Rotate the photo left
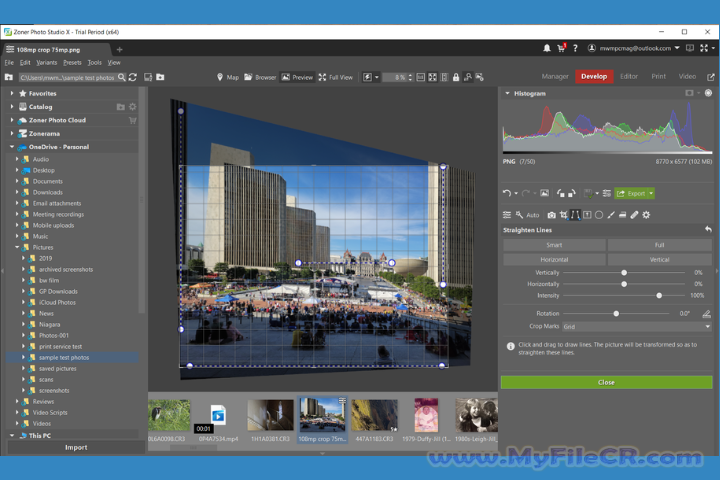Viewport: 720px width, 480px height. [561, 193]
